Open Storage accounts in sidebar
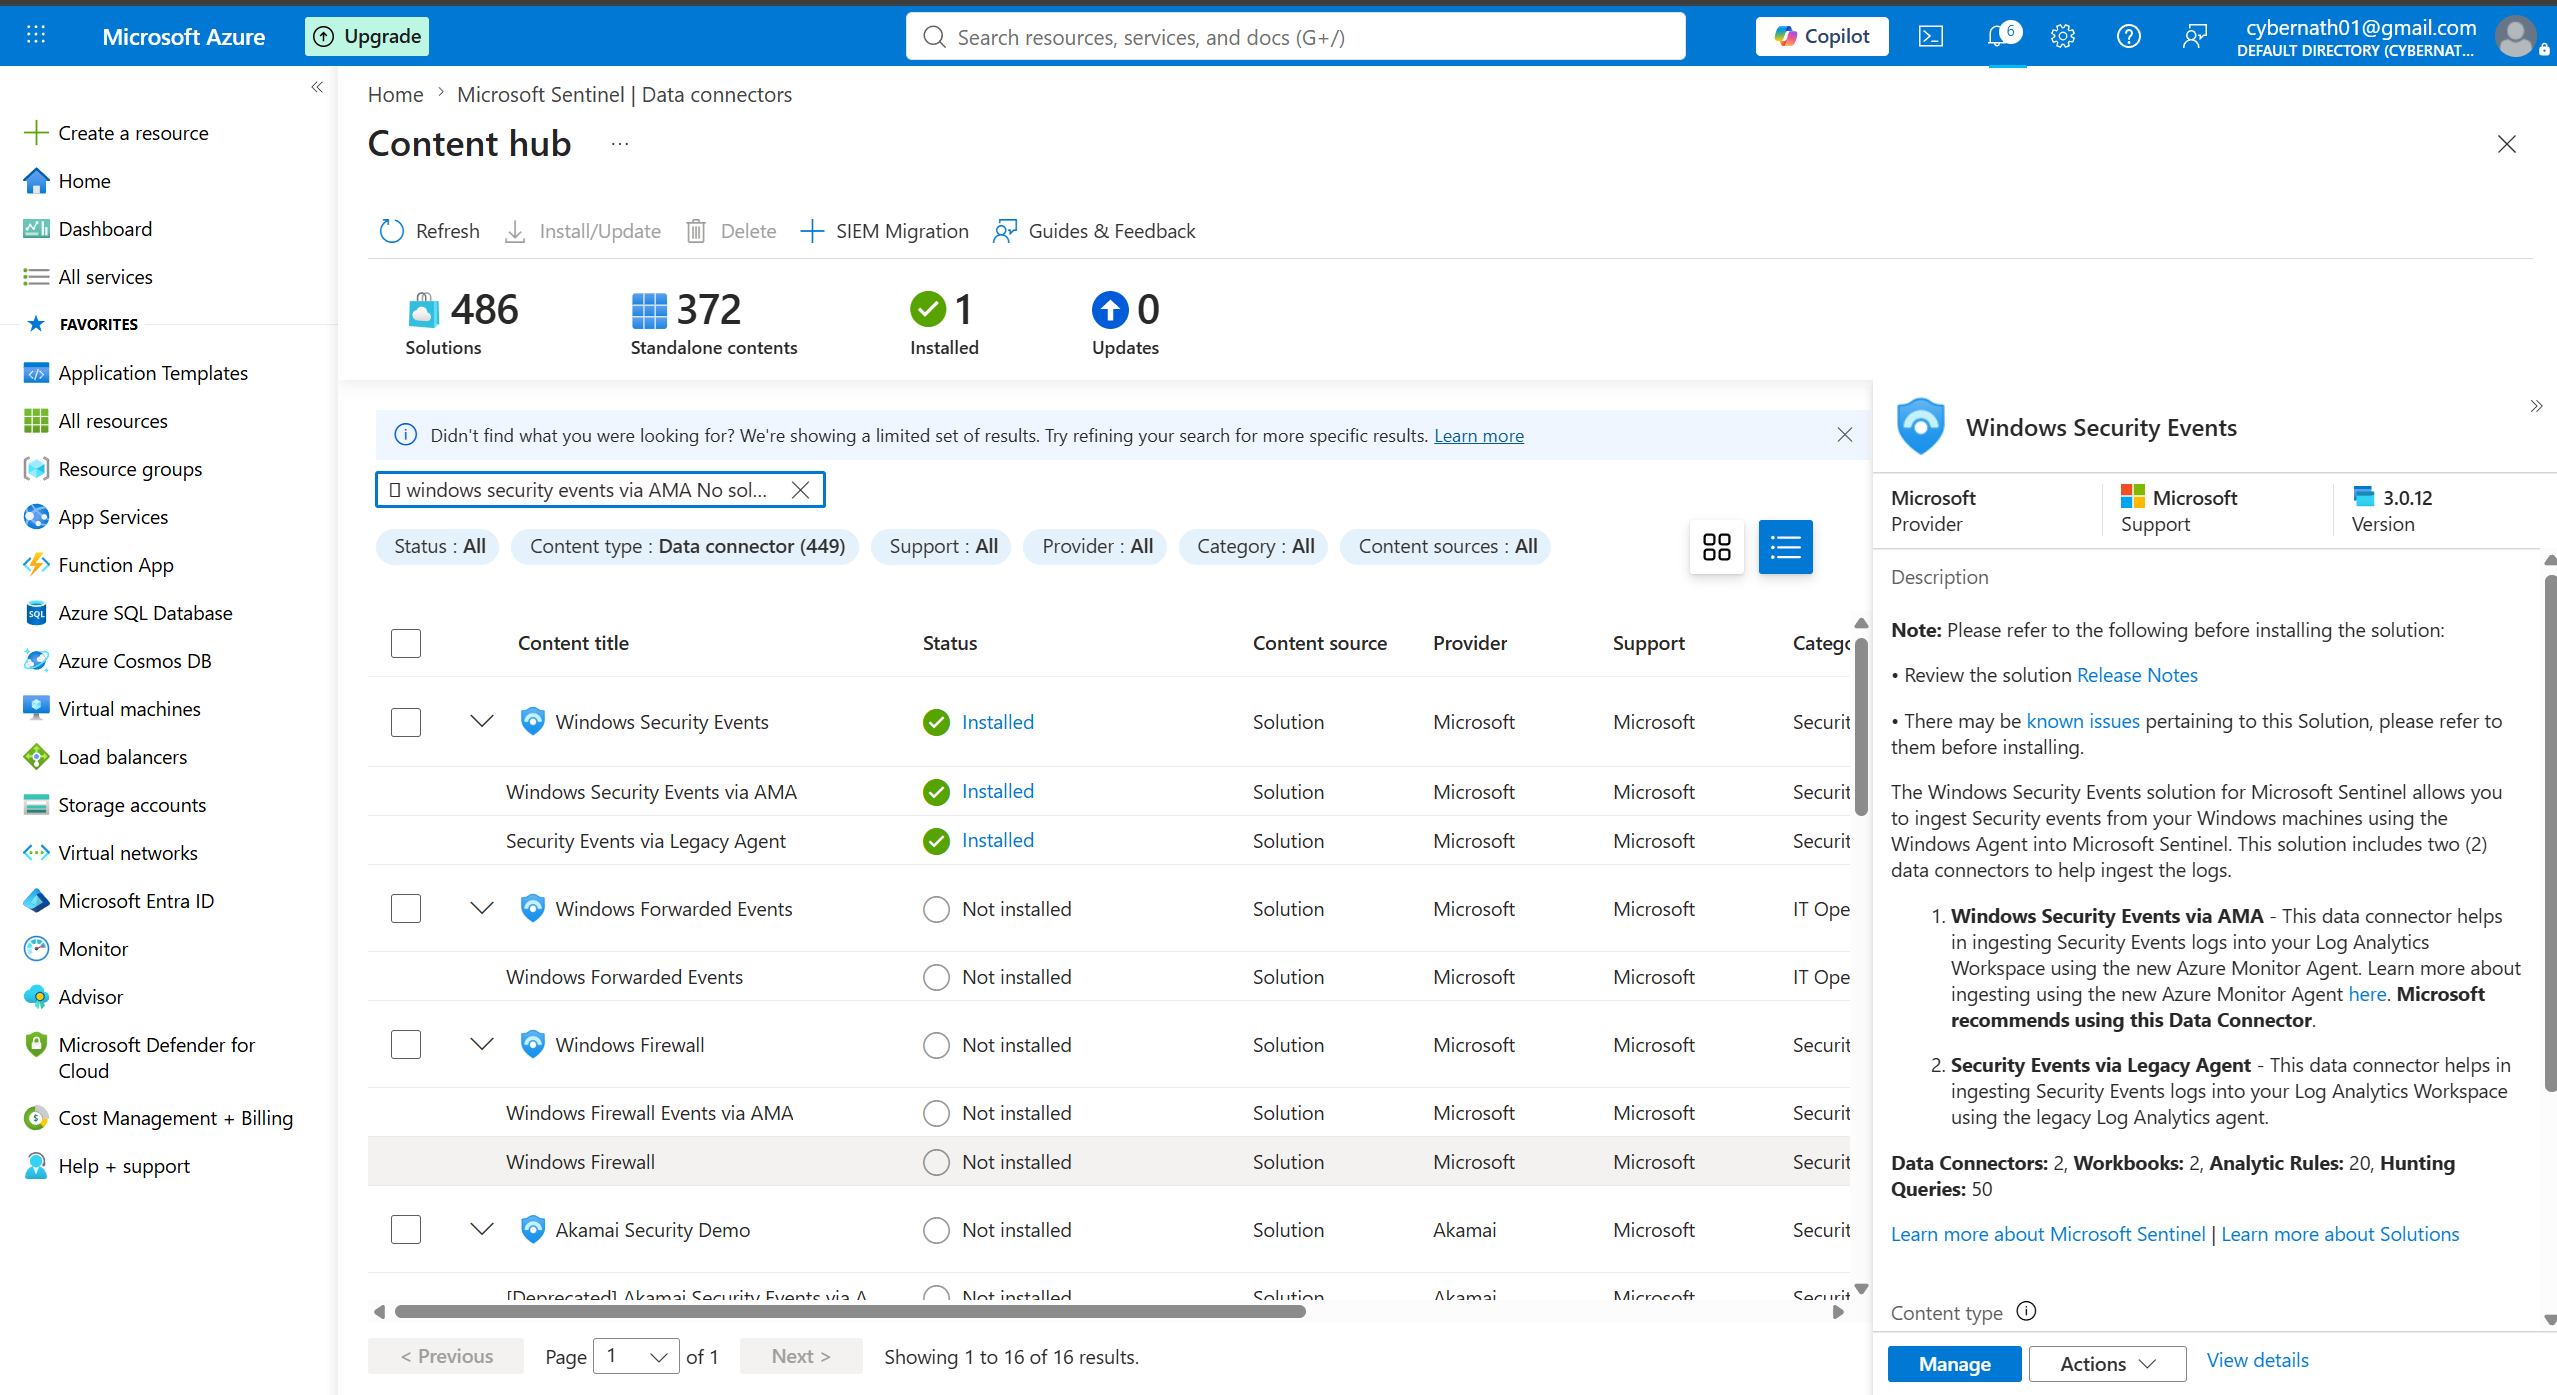The image size is (2557, 1395). click(132, 805)
